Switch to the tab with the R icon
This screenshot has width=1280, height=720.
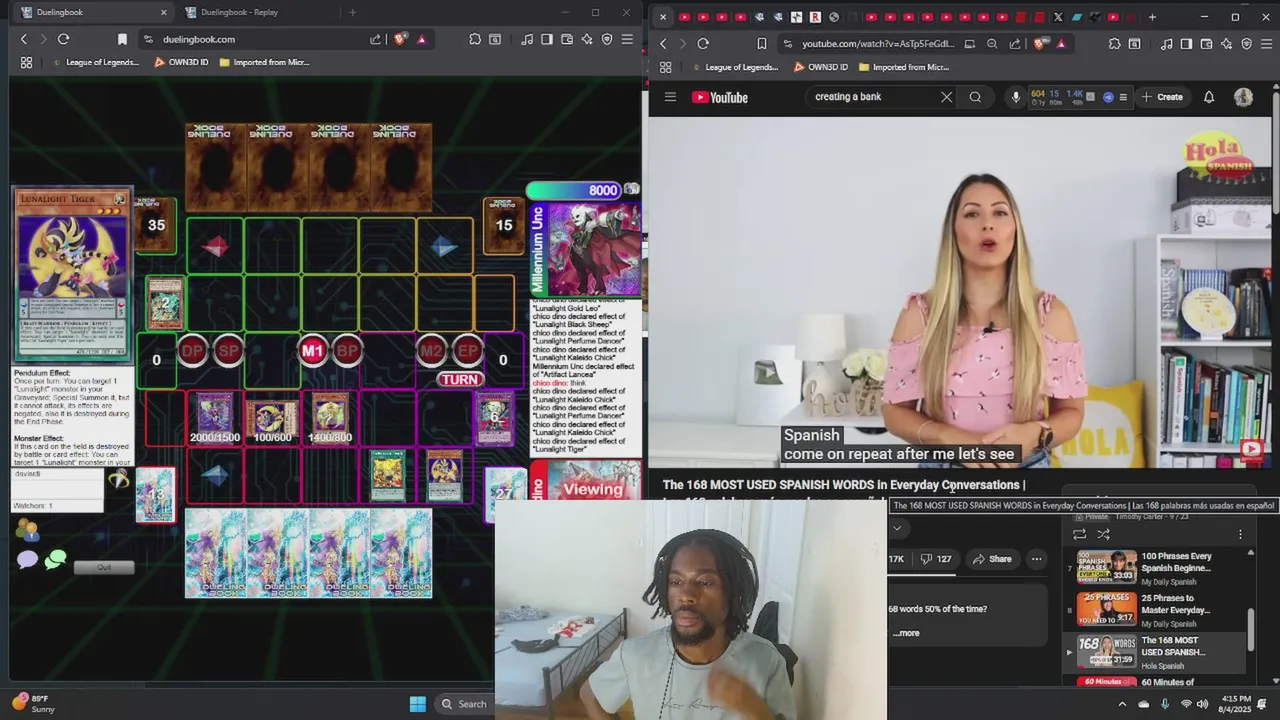click(x=815, y=17)
